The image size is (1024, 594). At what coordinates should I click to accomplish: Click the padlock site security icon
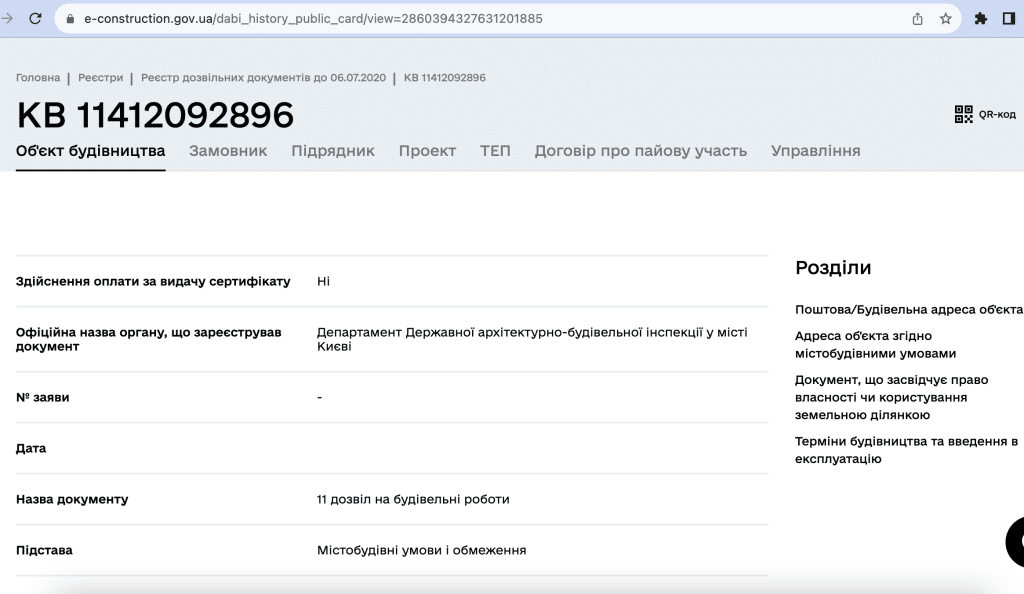[69, 18]
